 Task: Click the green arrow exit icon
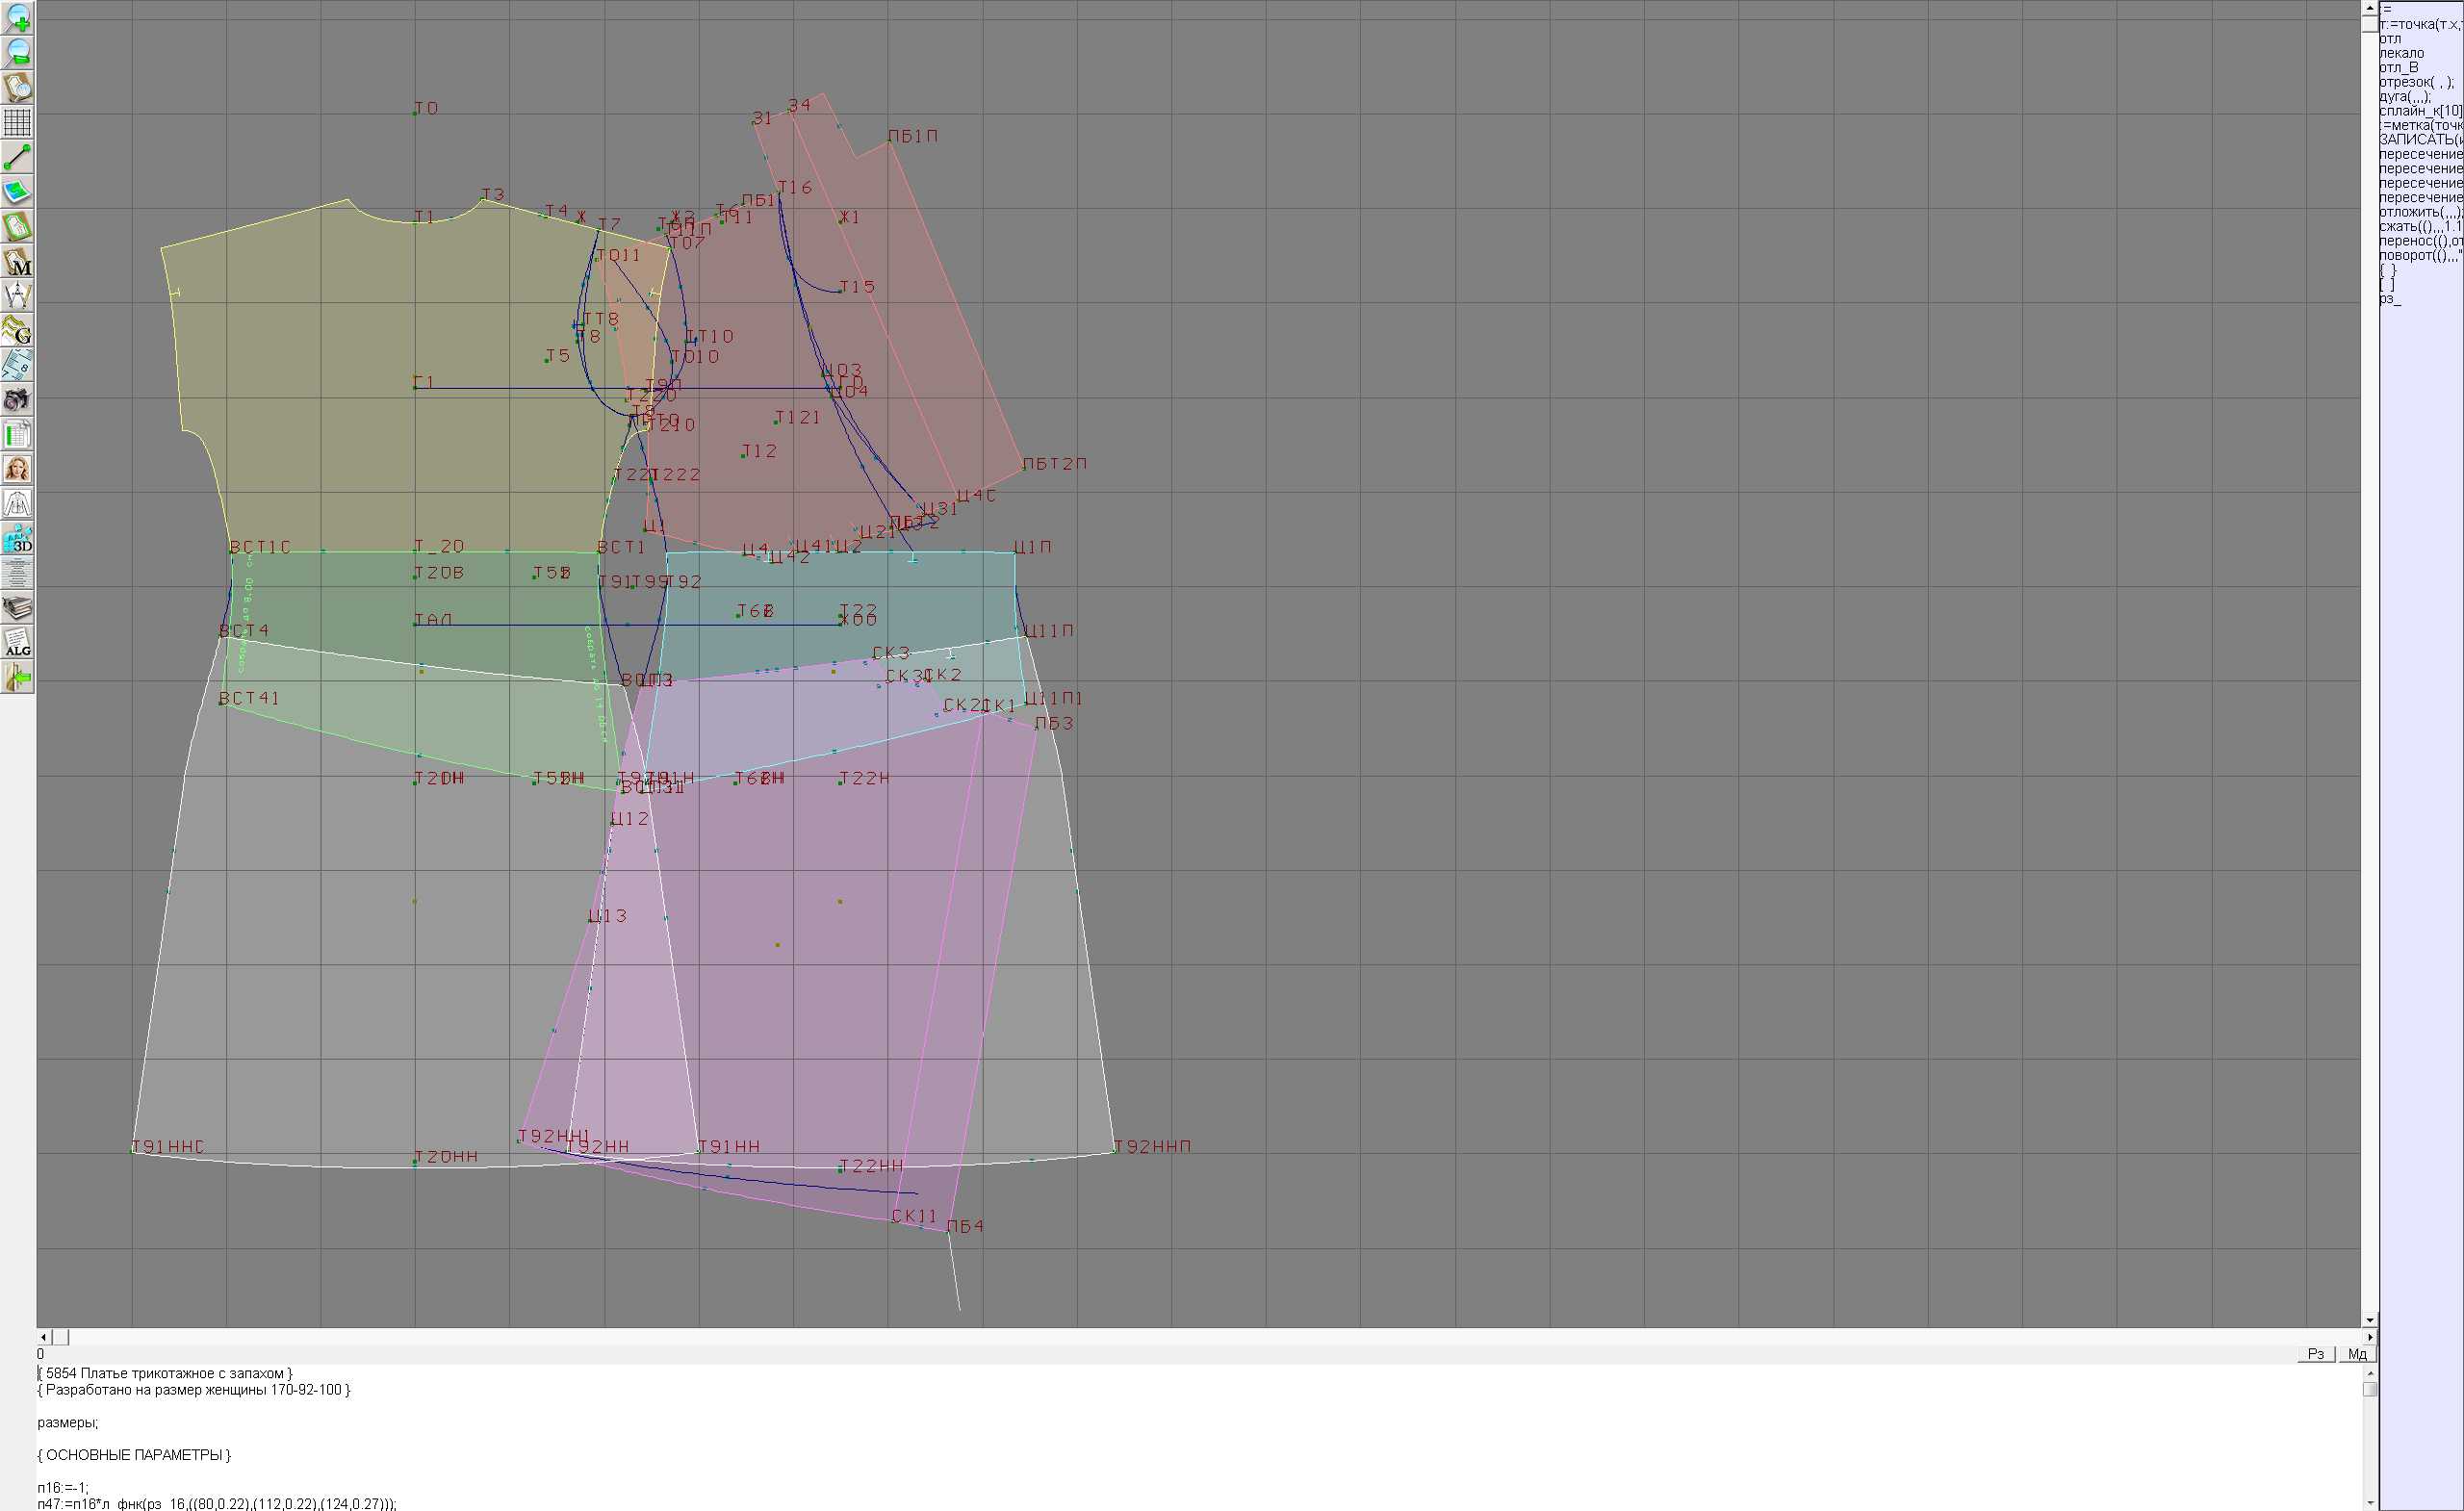pos(17,678)
